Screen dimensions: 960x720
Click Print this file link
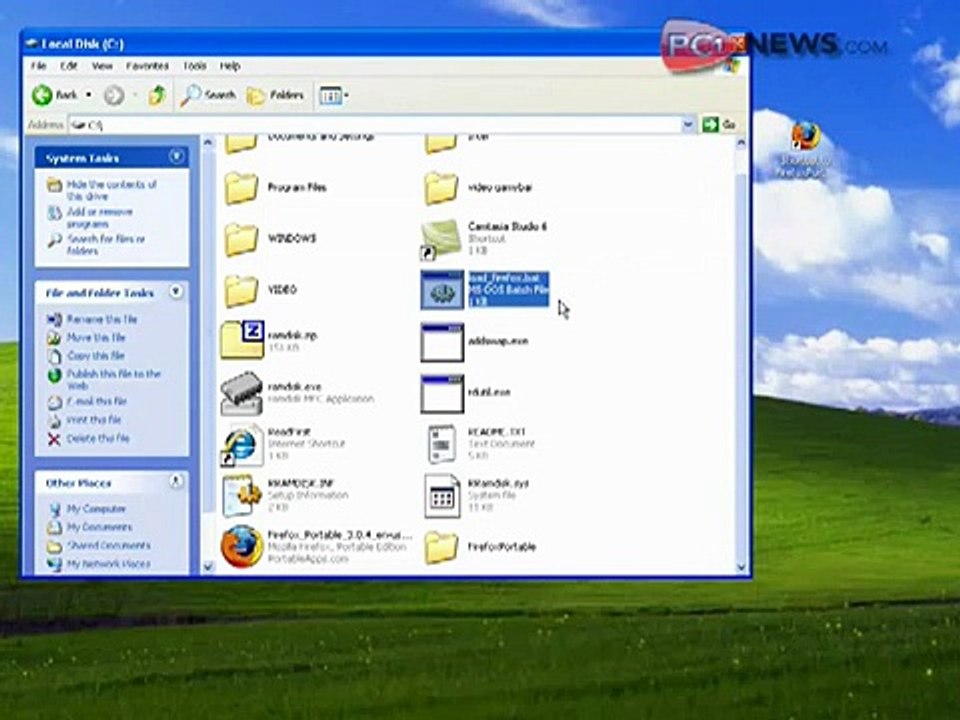pos(94,419)
